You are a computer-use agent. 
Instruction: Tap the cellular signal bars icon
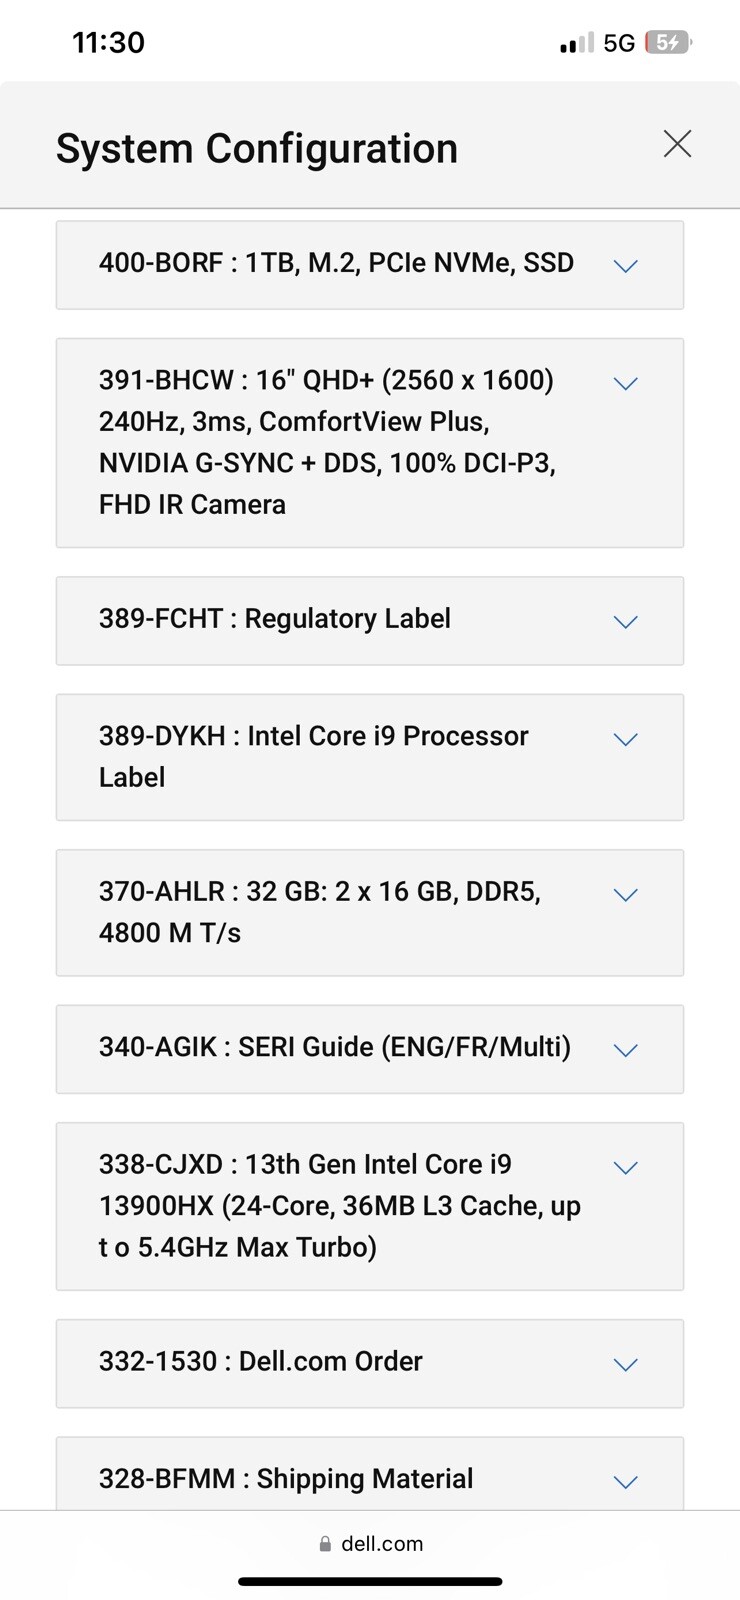point(573,42)
